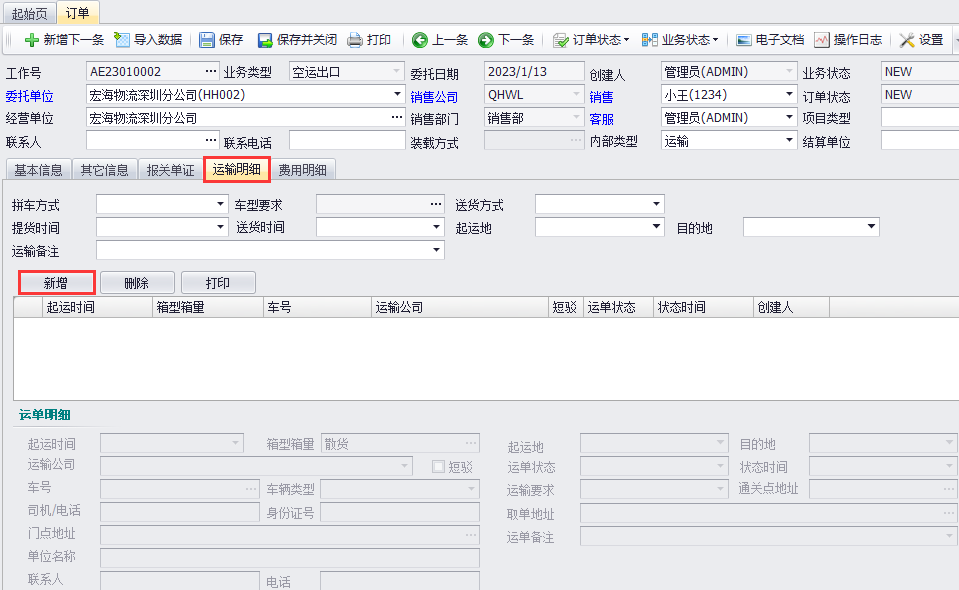Expand the 提货时间 dropdown

point(220,227)
